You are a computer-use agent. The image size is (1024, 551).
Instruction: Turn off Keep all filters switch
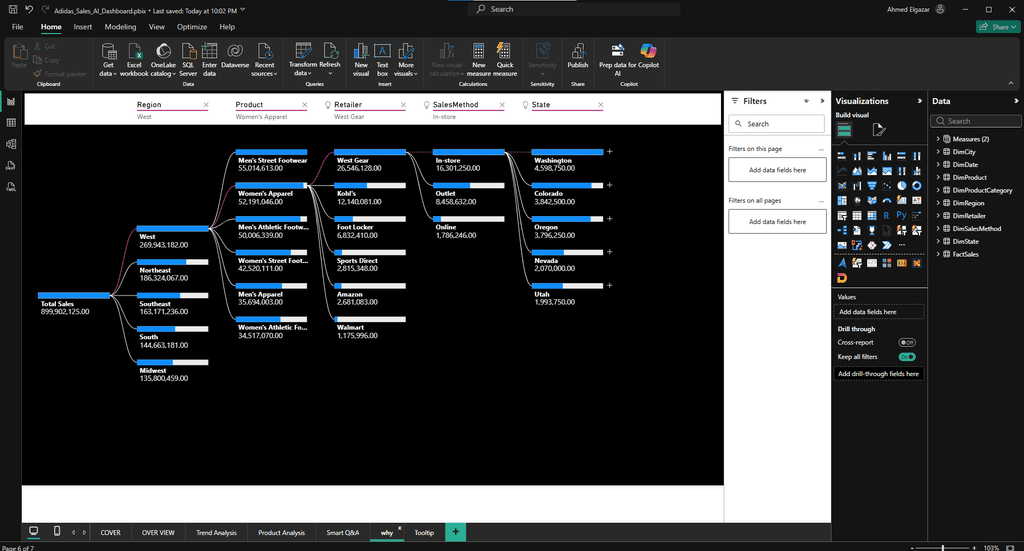[x=907, y=356]
